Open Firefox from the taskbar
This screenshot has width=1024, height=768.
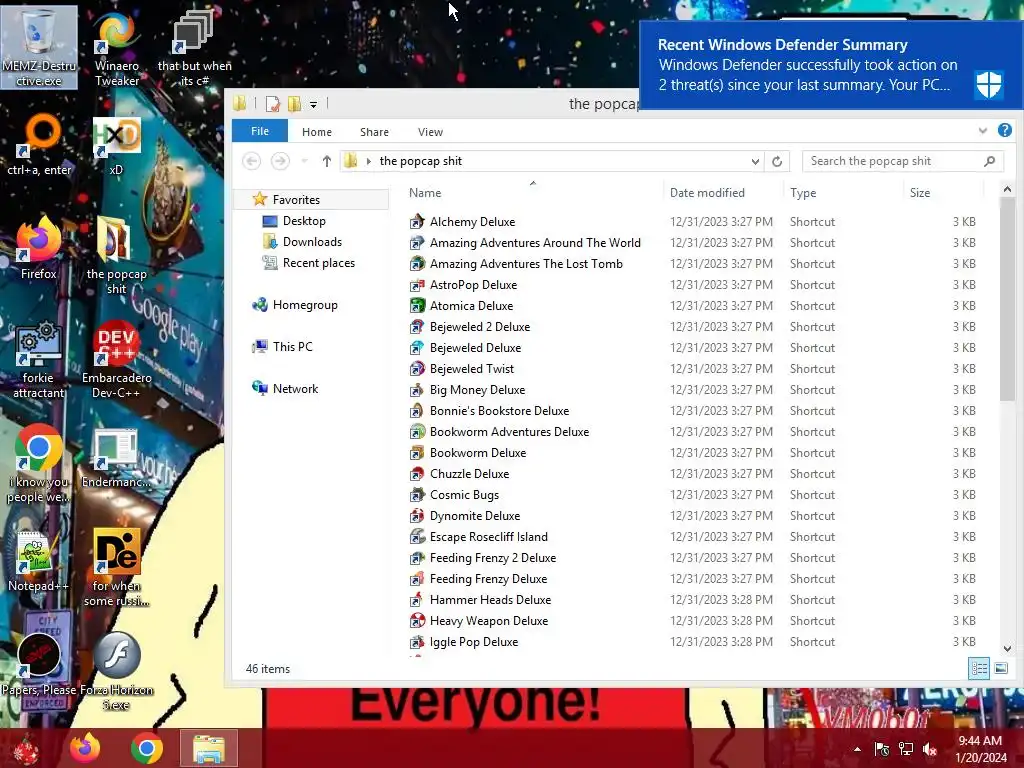86,748
